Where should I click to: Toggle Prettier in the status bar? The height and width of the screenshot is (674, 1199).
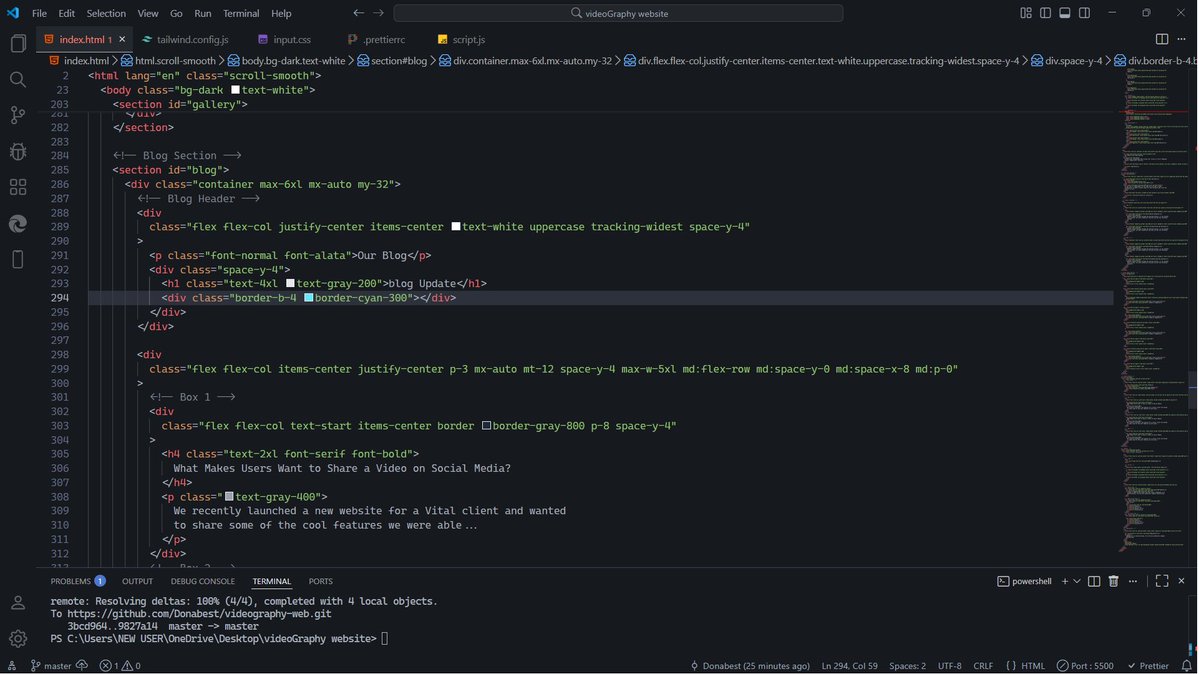point(1149,665)
